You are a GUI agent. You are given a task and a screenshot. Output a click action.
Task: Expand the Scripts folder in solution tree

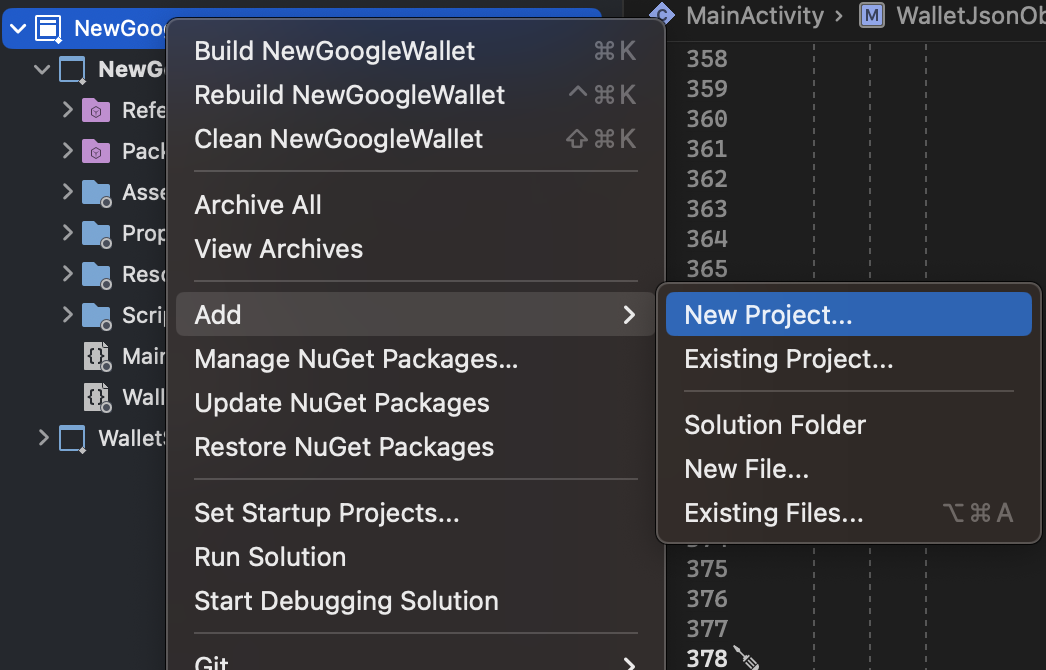tap(66, 315)
